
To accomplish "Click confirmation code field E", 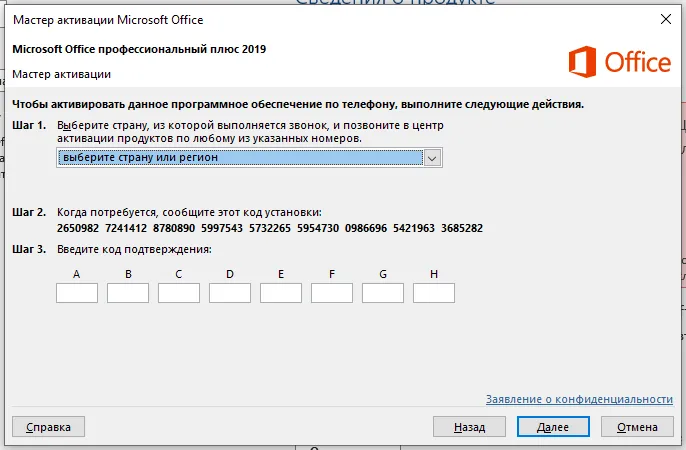I will pyautogui.click(x=281, y=293).
